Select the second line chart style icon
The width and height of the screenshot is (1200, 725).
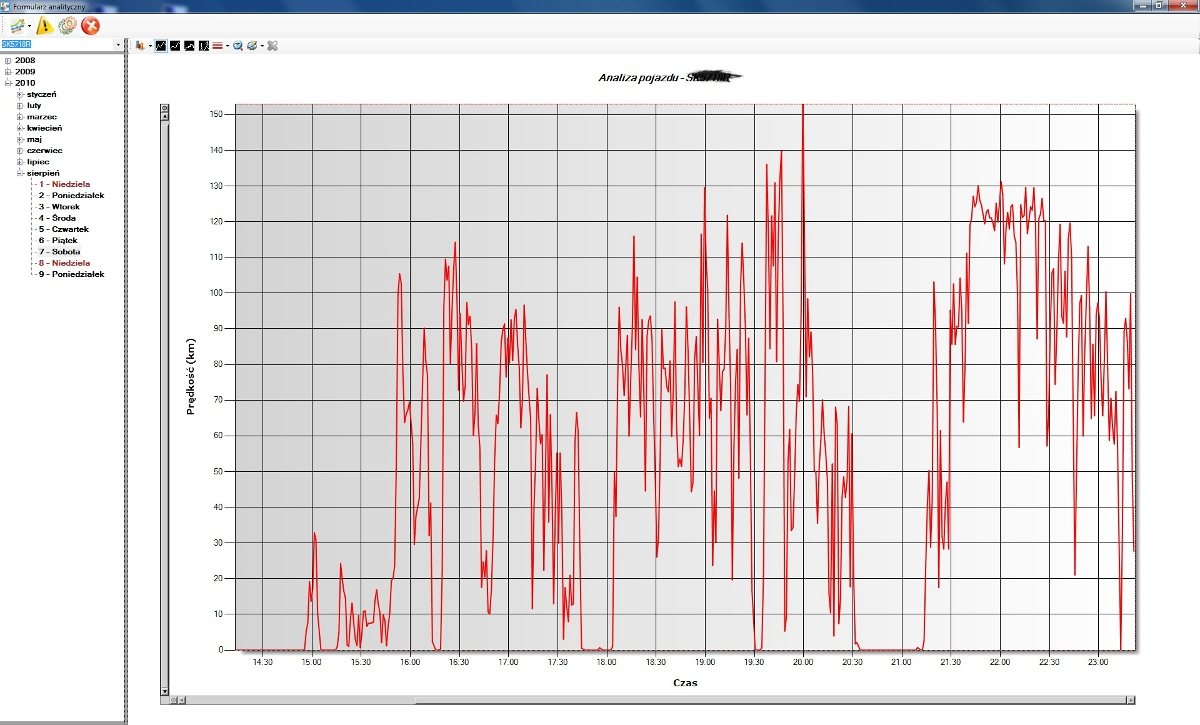[175, 45]
